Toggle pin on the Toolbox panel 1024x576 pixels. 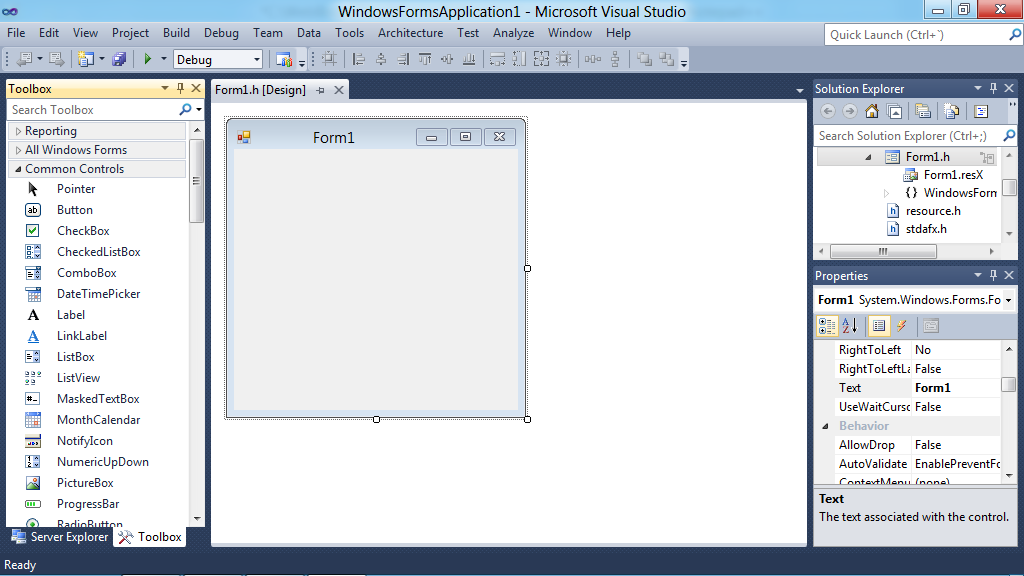click(180, 88)
